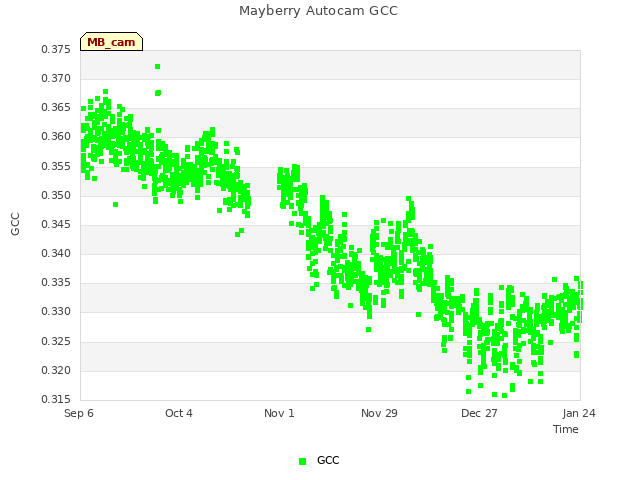The width and height of the screenshot is (640, 480).
Task: Click the MB_cam tab label
Action: [111, 42]
